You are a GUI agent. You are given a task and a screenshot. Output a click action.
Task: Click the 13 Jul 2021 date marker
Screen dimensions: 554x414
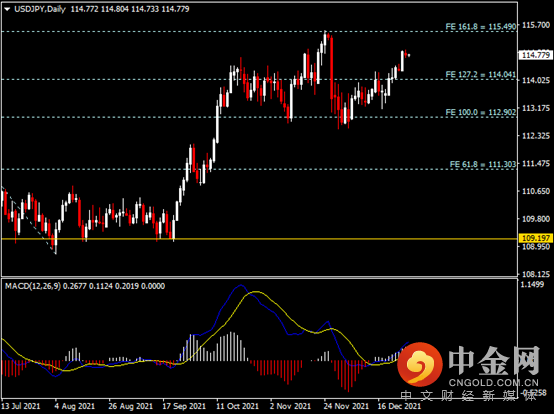pyautogui.click(x=20, y=406)
